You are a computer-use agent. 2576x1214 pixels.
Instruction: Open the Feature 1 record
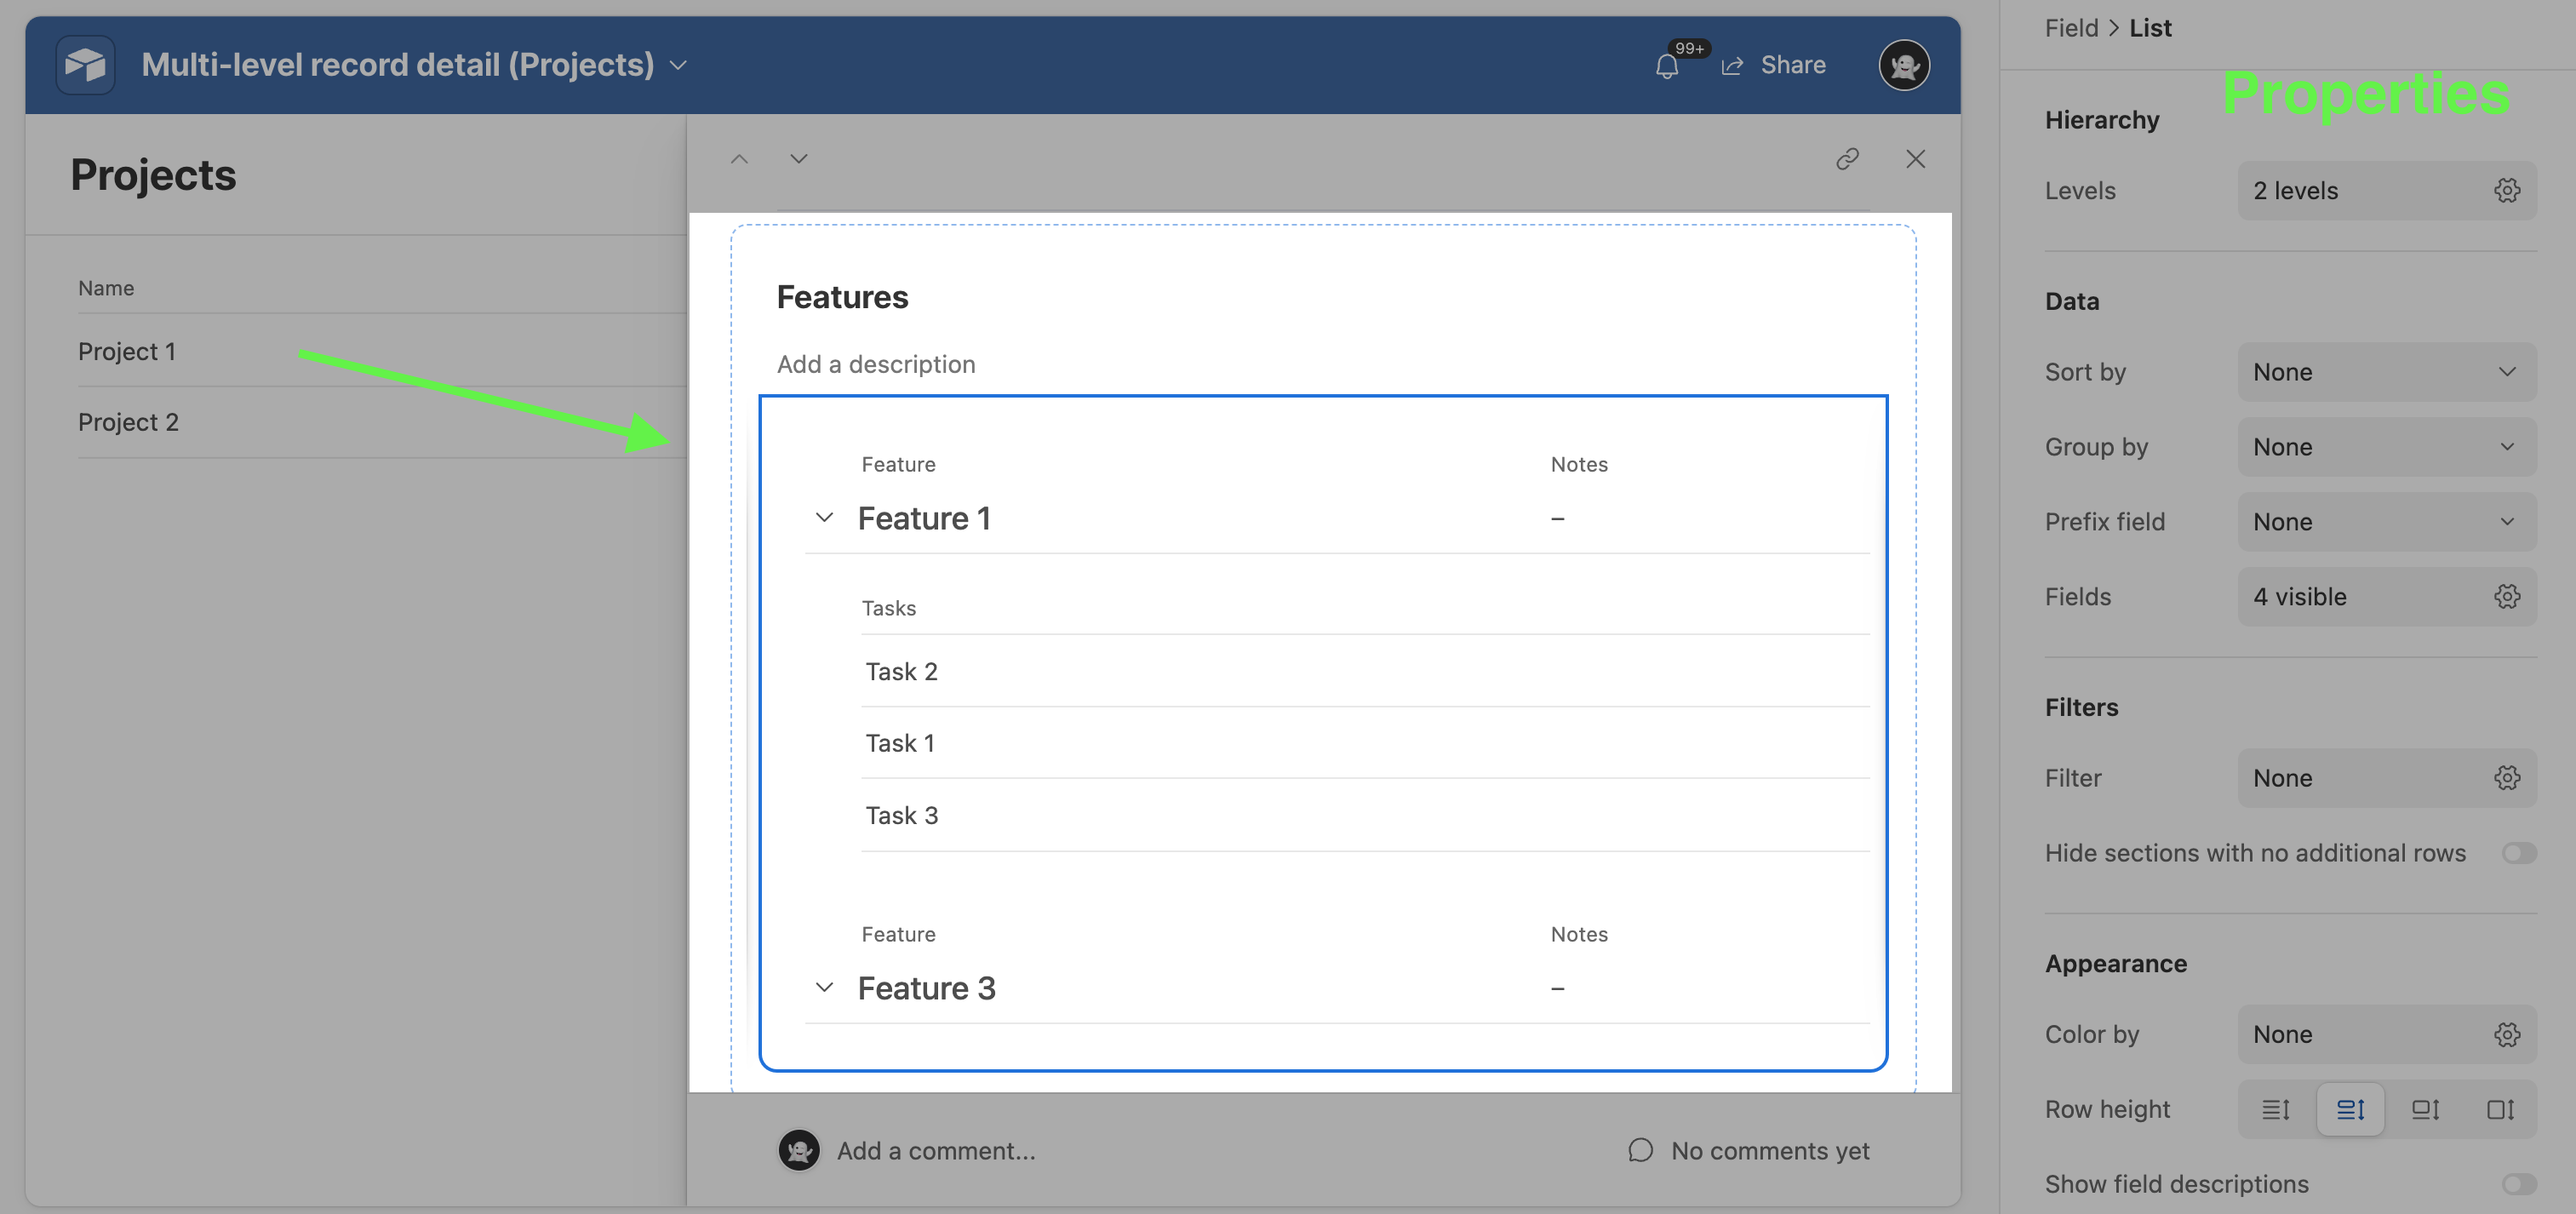coord(924,518)
